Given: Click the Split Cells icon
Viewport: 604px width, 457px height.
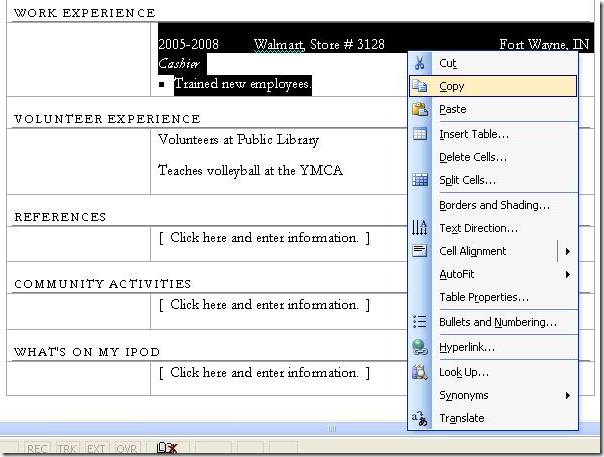Looking at the screenshot, I should coord(420,180).
